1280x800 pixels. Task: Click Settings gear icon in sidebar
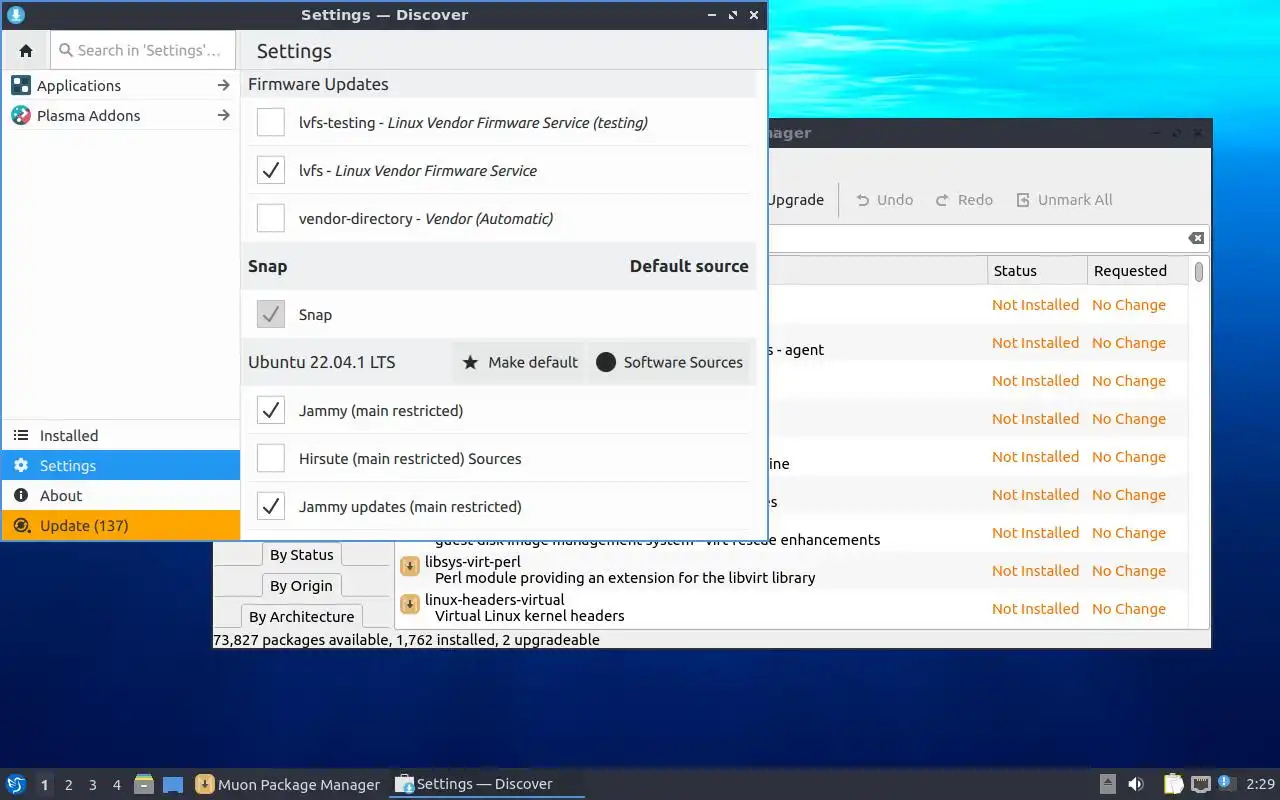point(21,466)
